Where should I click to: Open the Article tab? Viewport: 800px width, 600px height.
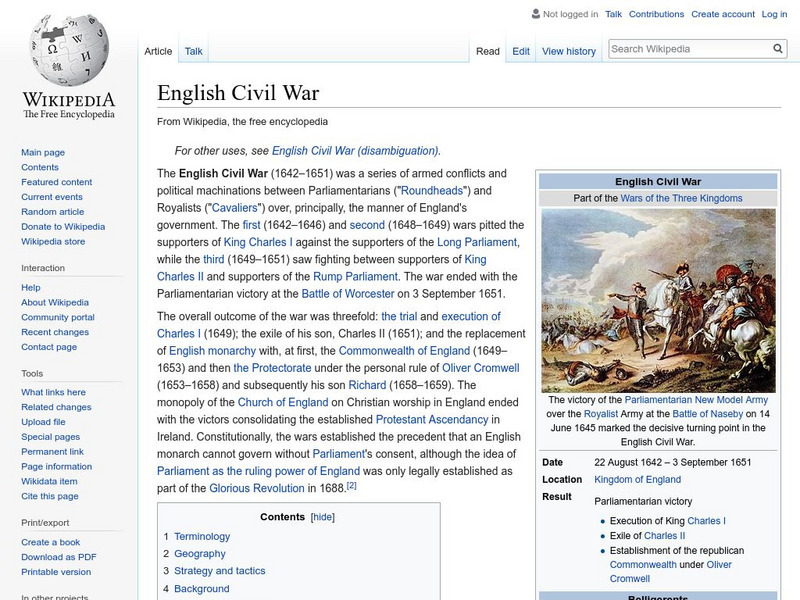click(158, 52)
